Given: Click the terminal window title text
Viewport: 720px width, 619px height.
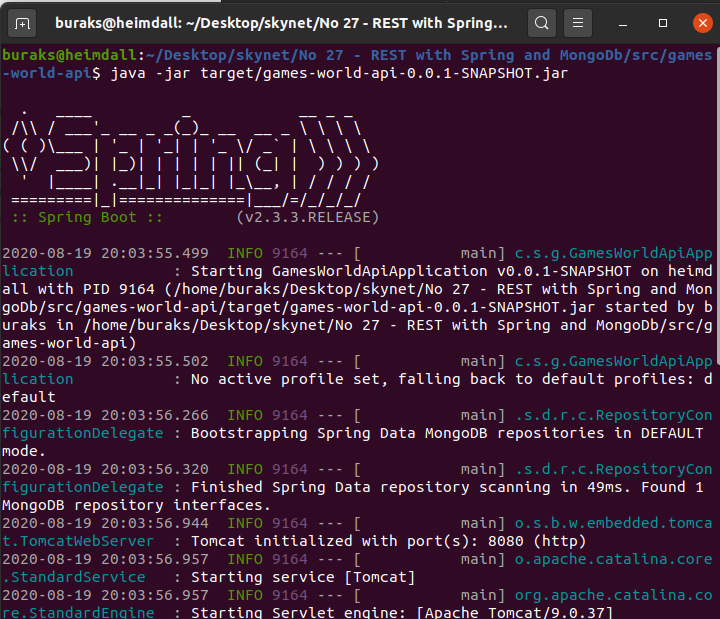Looking at the screenshot, I should pyautogui.click(x=281, y=23).
